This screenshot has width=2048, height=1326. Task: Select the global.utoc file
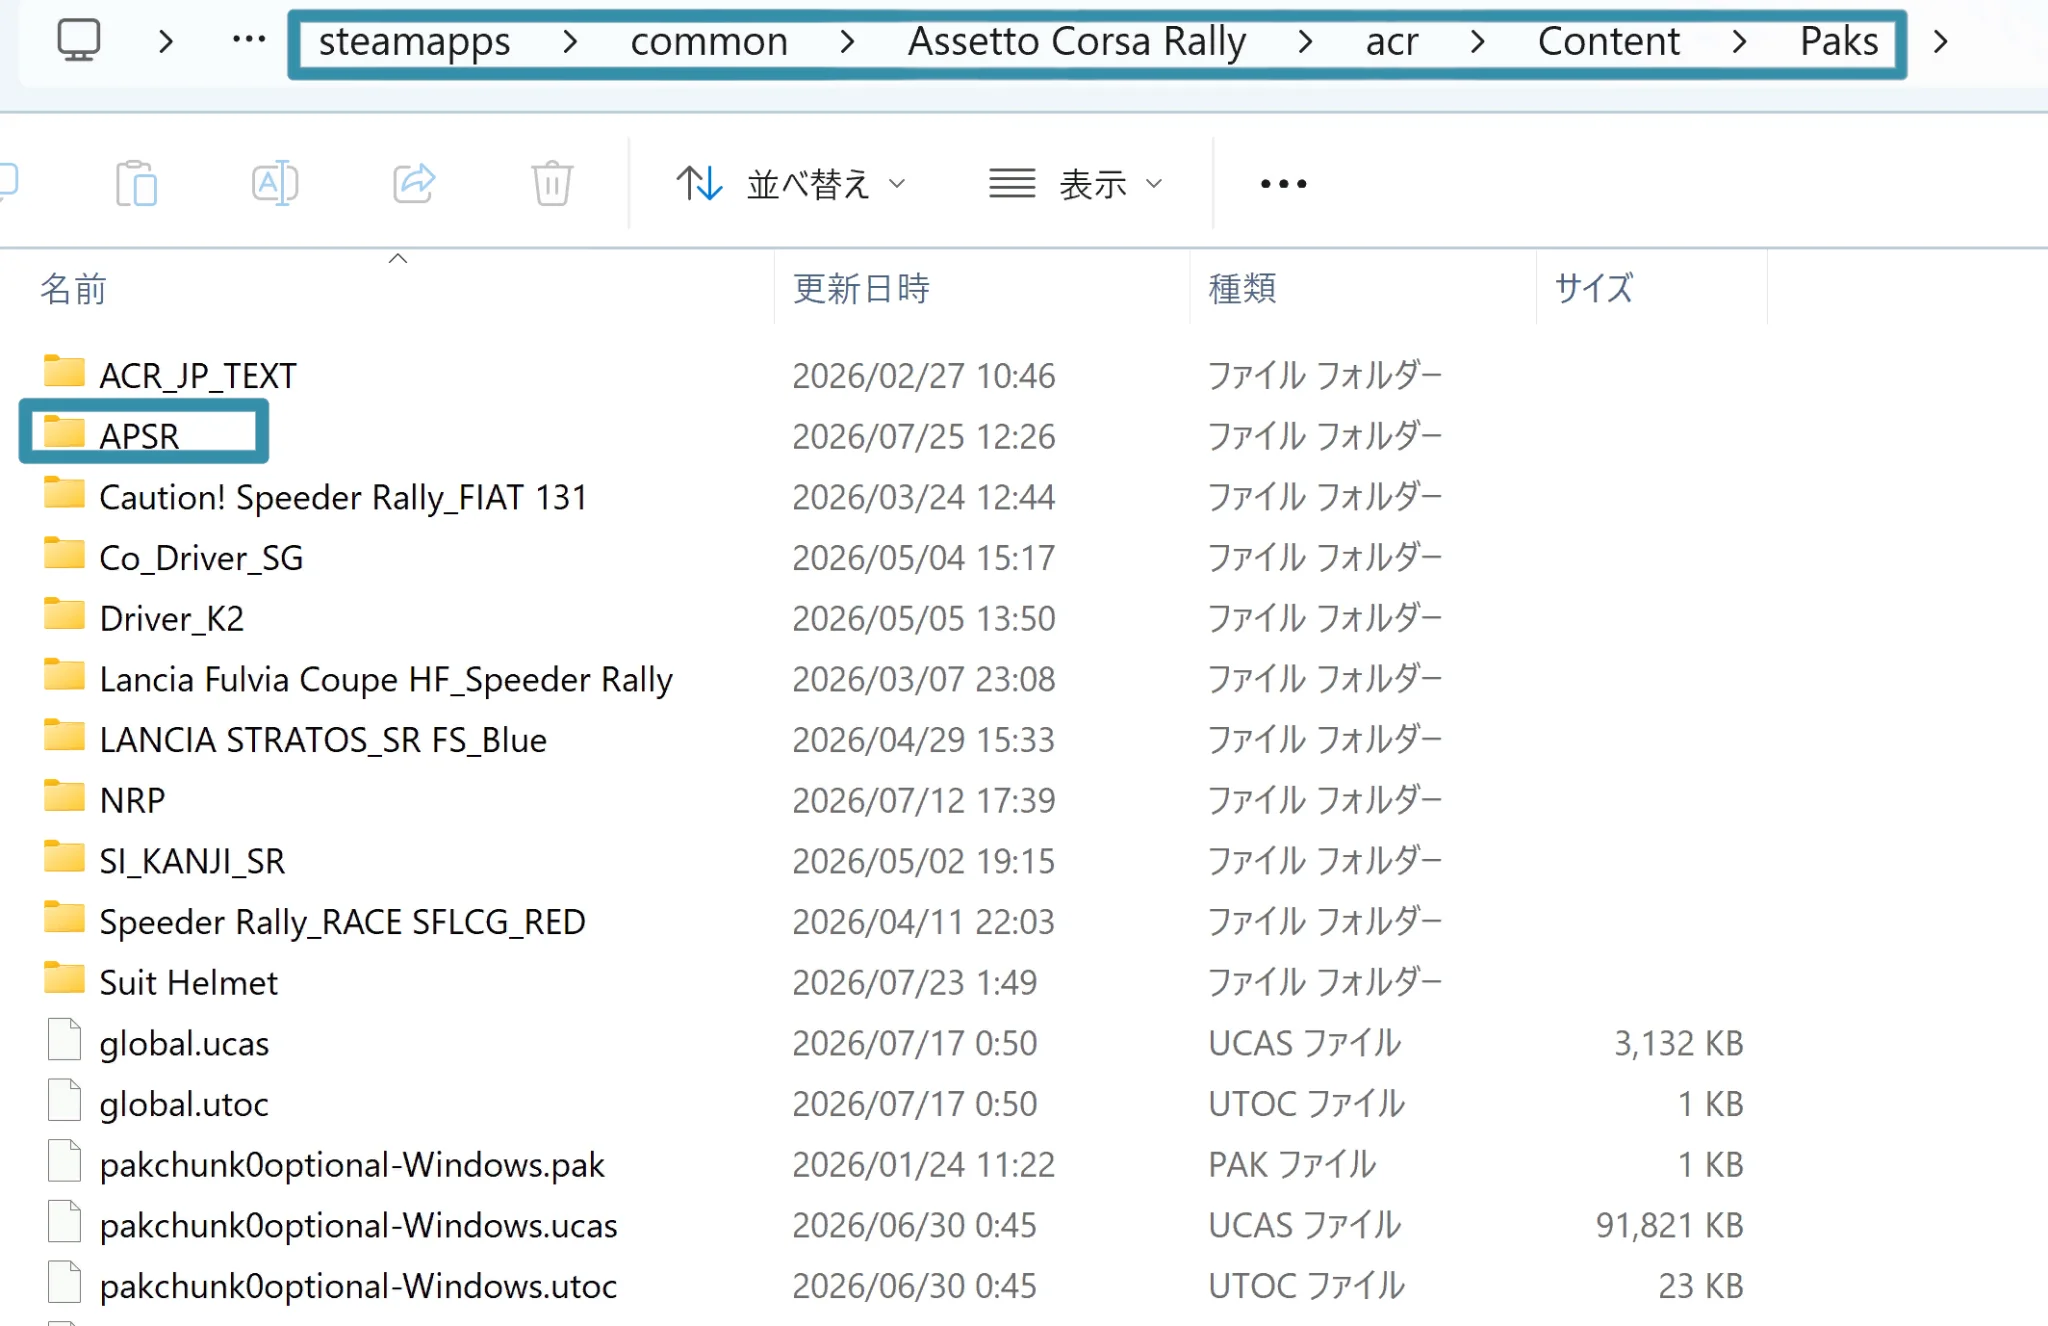[x=184, y=1104]
